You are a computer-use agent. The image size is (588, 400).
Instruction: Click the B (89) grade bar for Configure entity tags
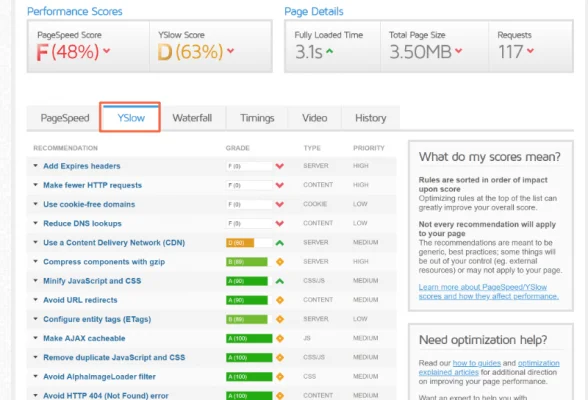click(249, 319)
